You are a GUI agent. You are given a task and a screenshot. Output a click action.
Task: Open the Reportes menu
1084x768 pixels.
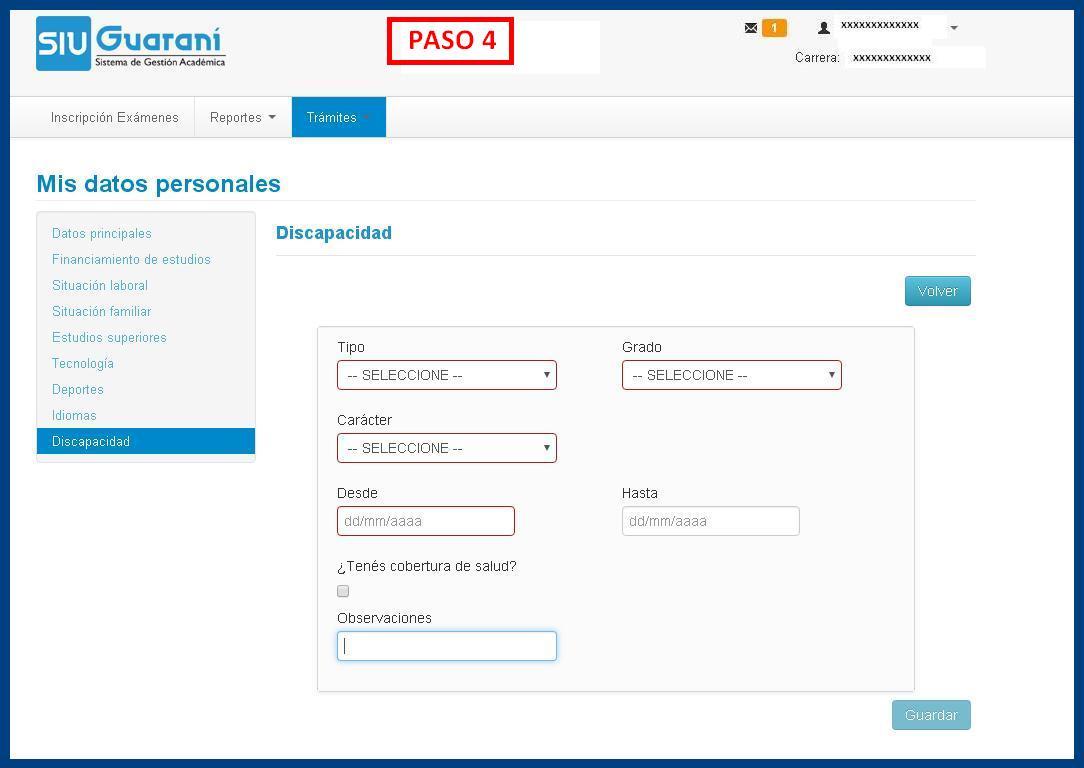pyautogui.click(x=242, y=117)
